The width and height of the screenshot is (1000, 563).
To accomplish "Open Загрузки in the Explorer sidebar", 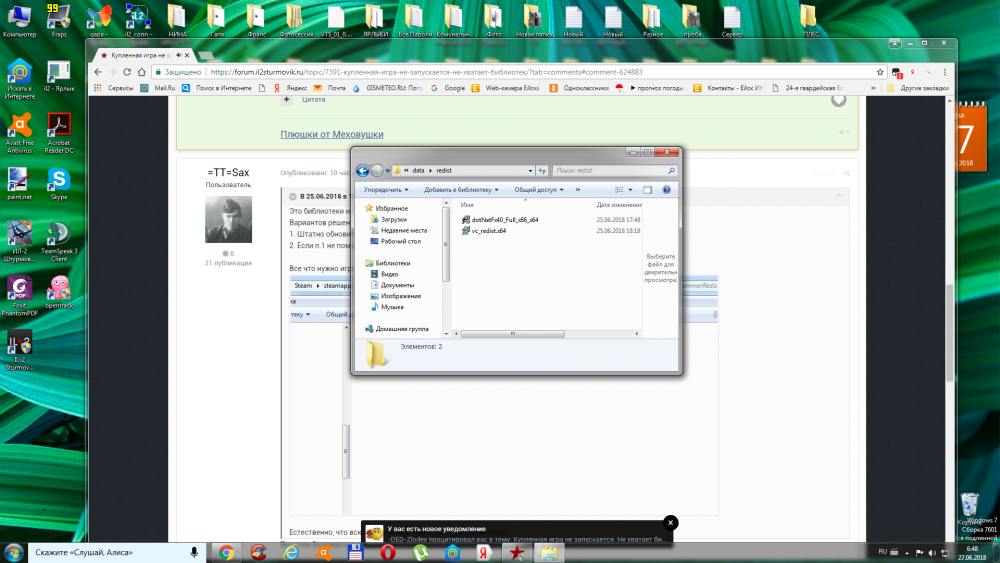I will [393, 219].
